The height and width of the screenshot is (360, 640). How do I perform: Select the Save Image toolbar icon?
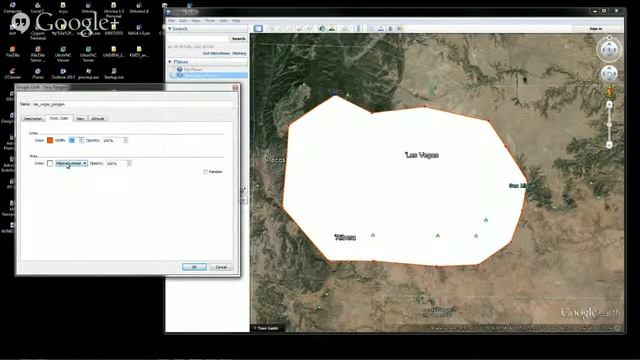pyautogui.click(x=390, y=29)
